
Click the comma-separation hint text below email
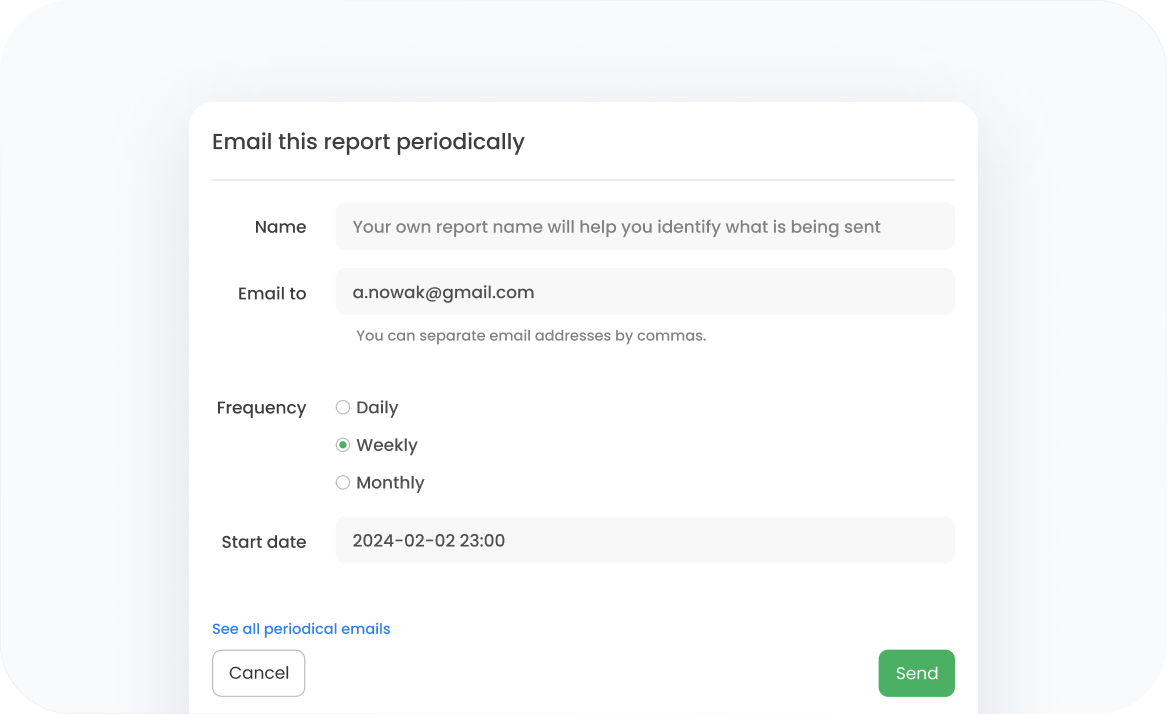[x=531, y=336]
